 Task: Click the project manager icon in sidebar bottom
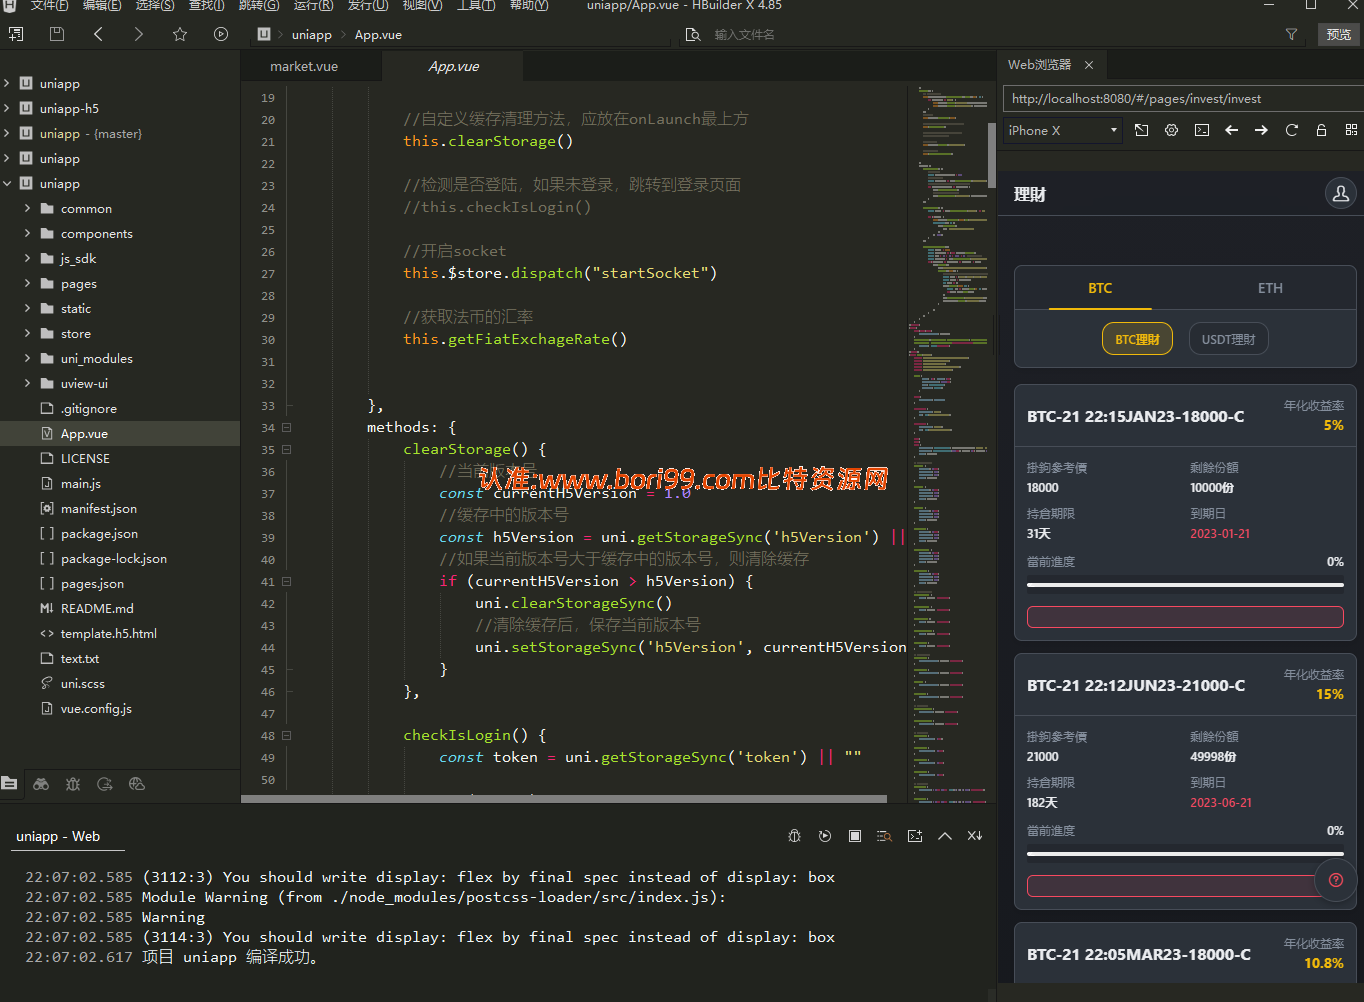click(x=9, y=784)
